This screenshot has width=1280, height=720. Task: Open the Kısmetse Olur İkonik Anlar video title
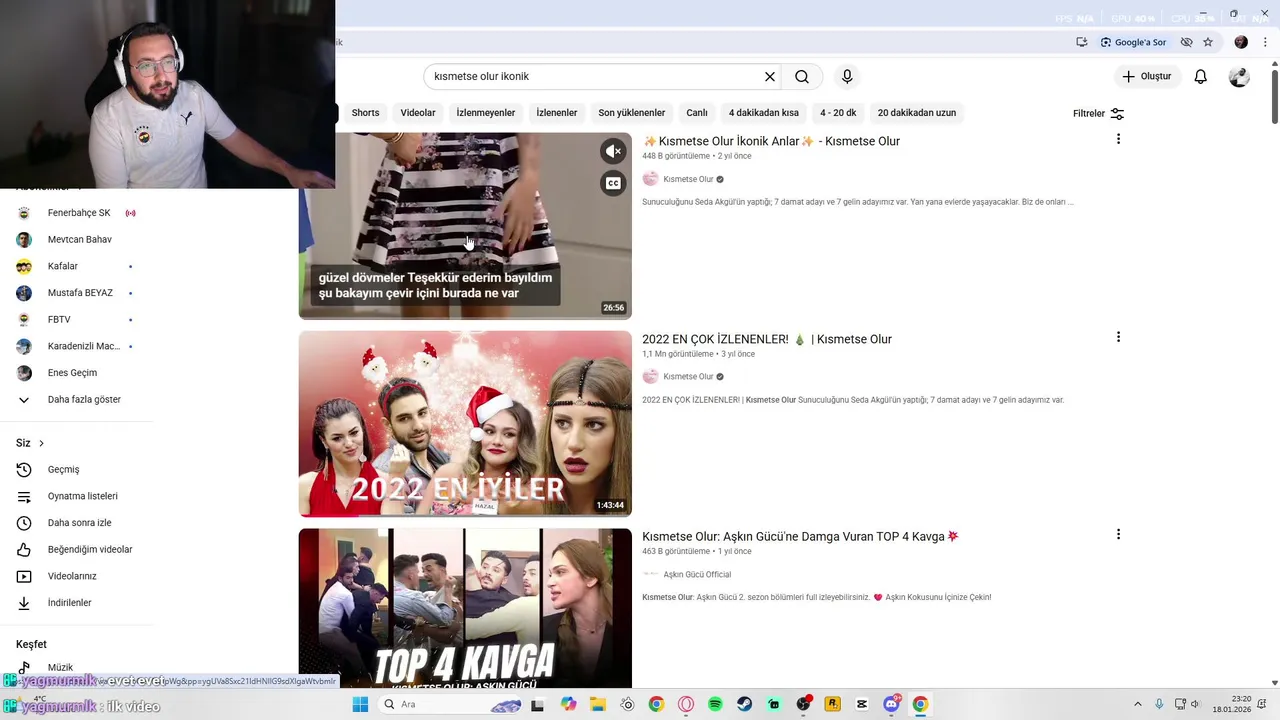[x=771, y=141]
